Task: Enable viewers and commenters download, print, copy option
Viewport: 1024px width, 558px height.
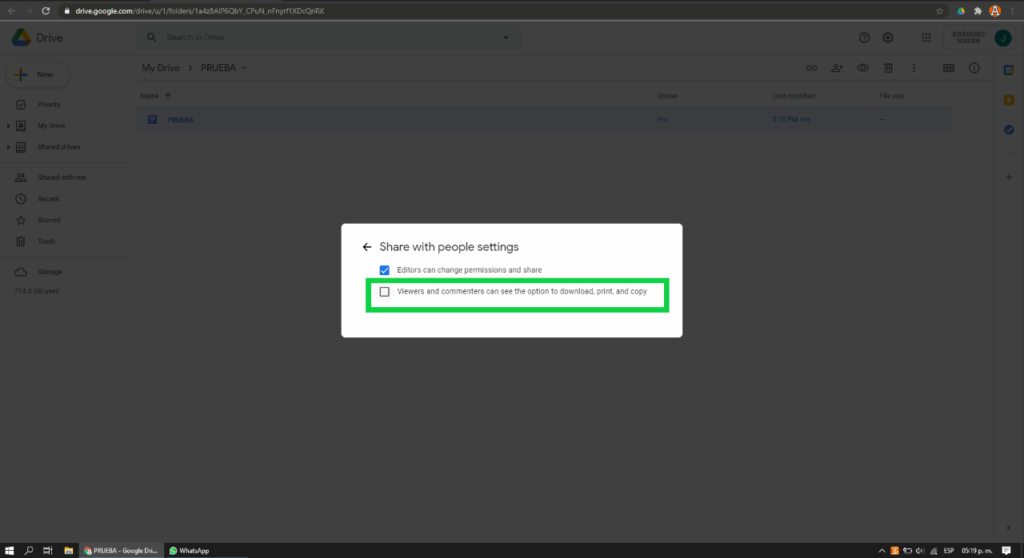Action: pos(385,292)
